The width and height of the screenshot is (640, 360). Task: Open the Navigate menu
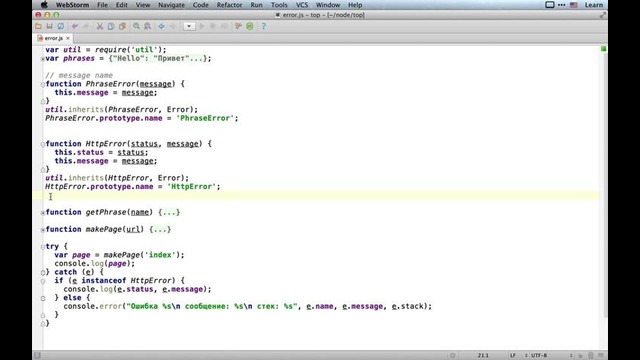[x=171, y=5]
